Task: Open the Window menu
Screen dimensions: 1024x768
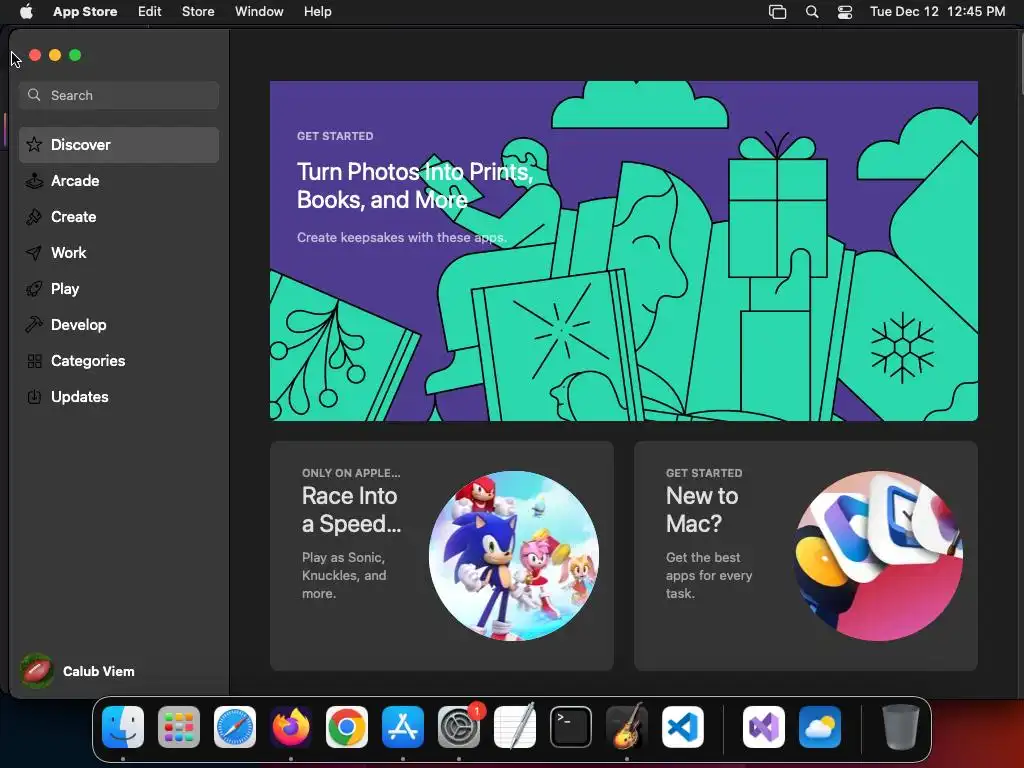Action: (x=259, y=12)
